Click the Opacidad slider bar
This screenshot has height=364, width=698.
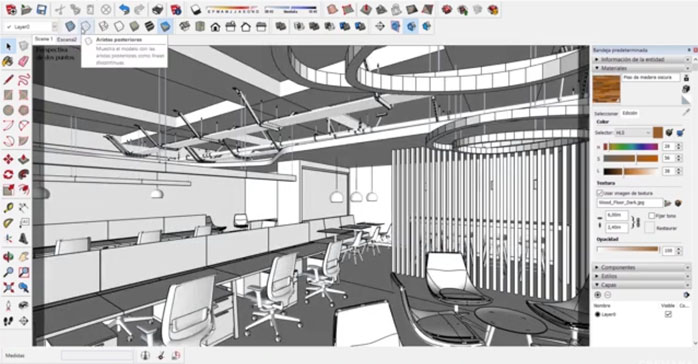(x=628, y=249)
